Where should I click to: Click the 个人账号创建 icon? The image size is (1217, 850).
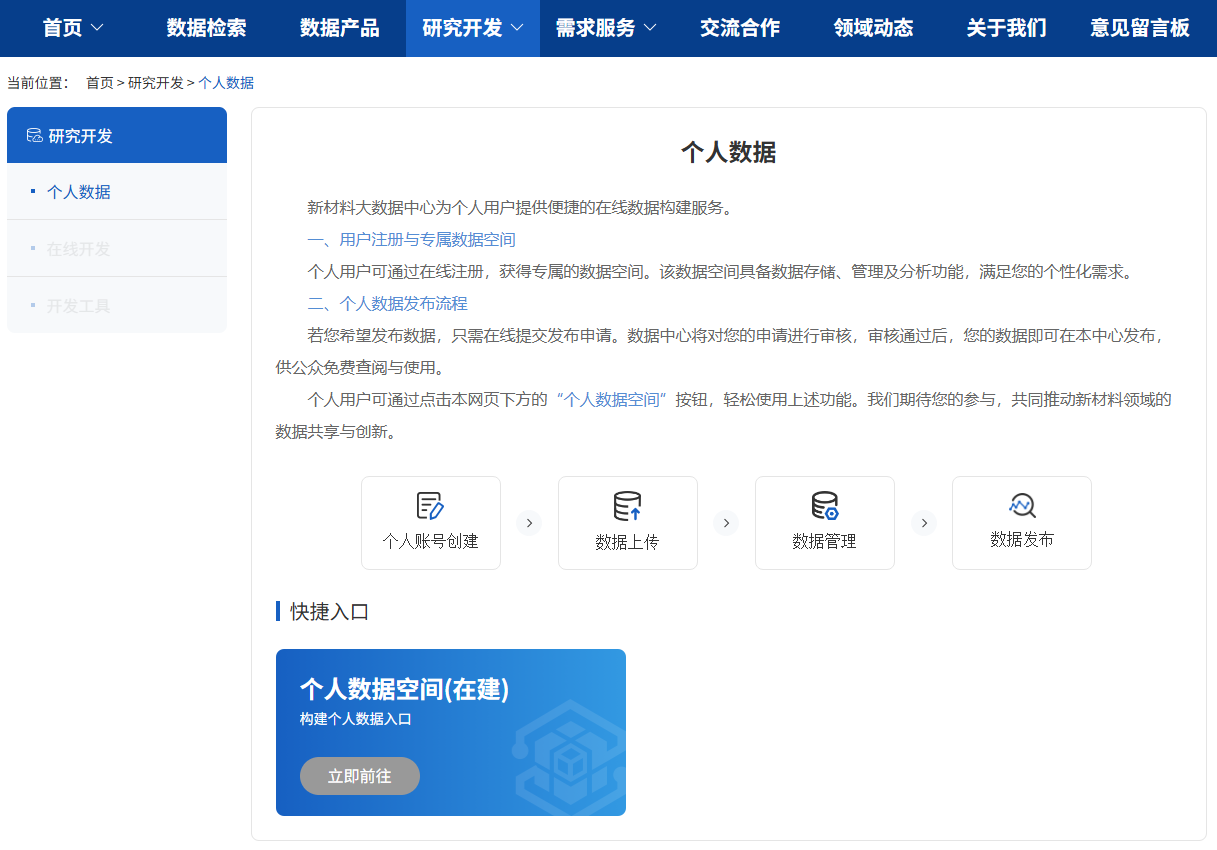coord(430,507)
